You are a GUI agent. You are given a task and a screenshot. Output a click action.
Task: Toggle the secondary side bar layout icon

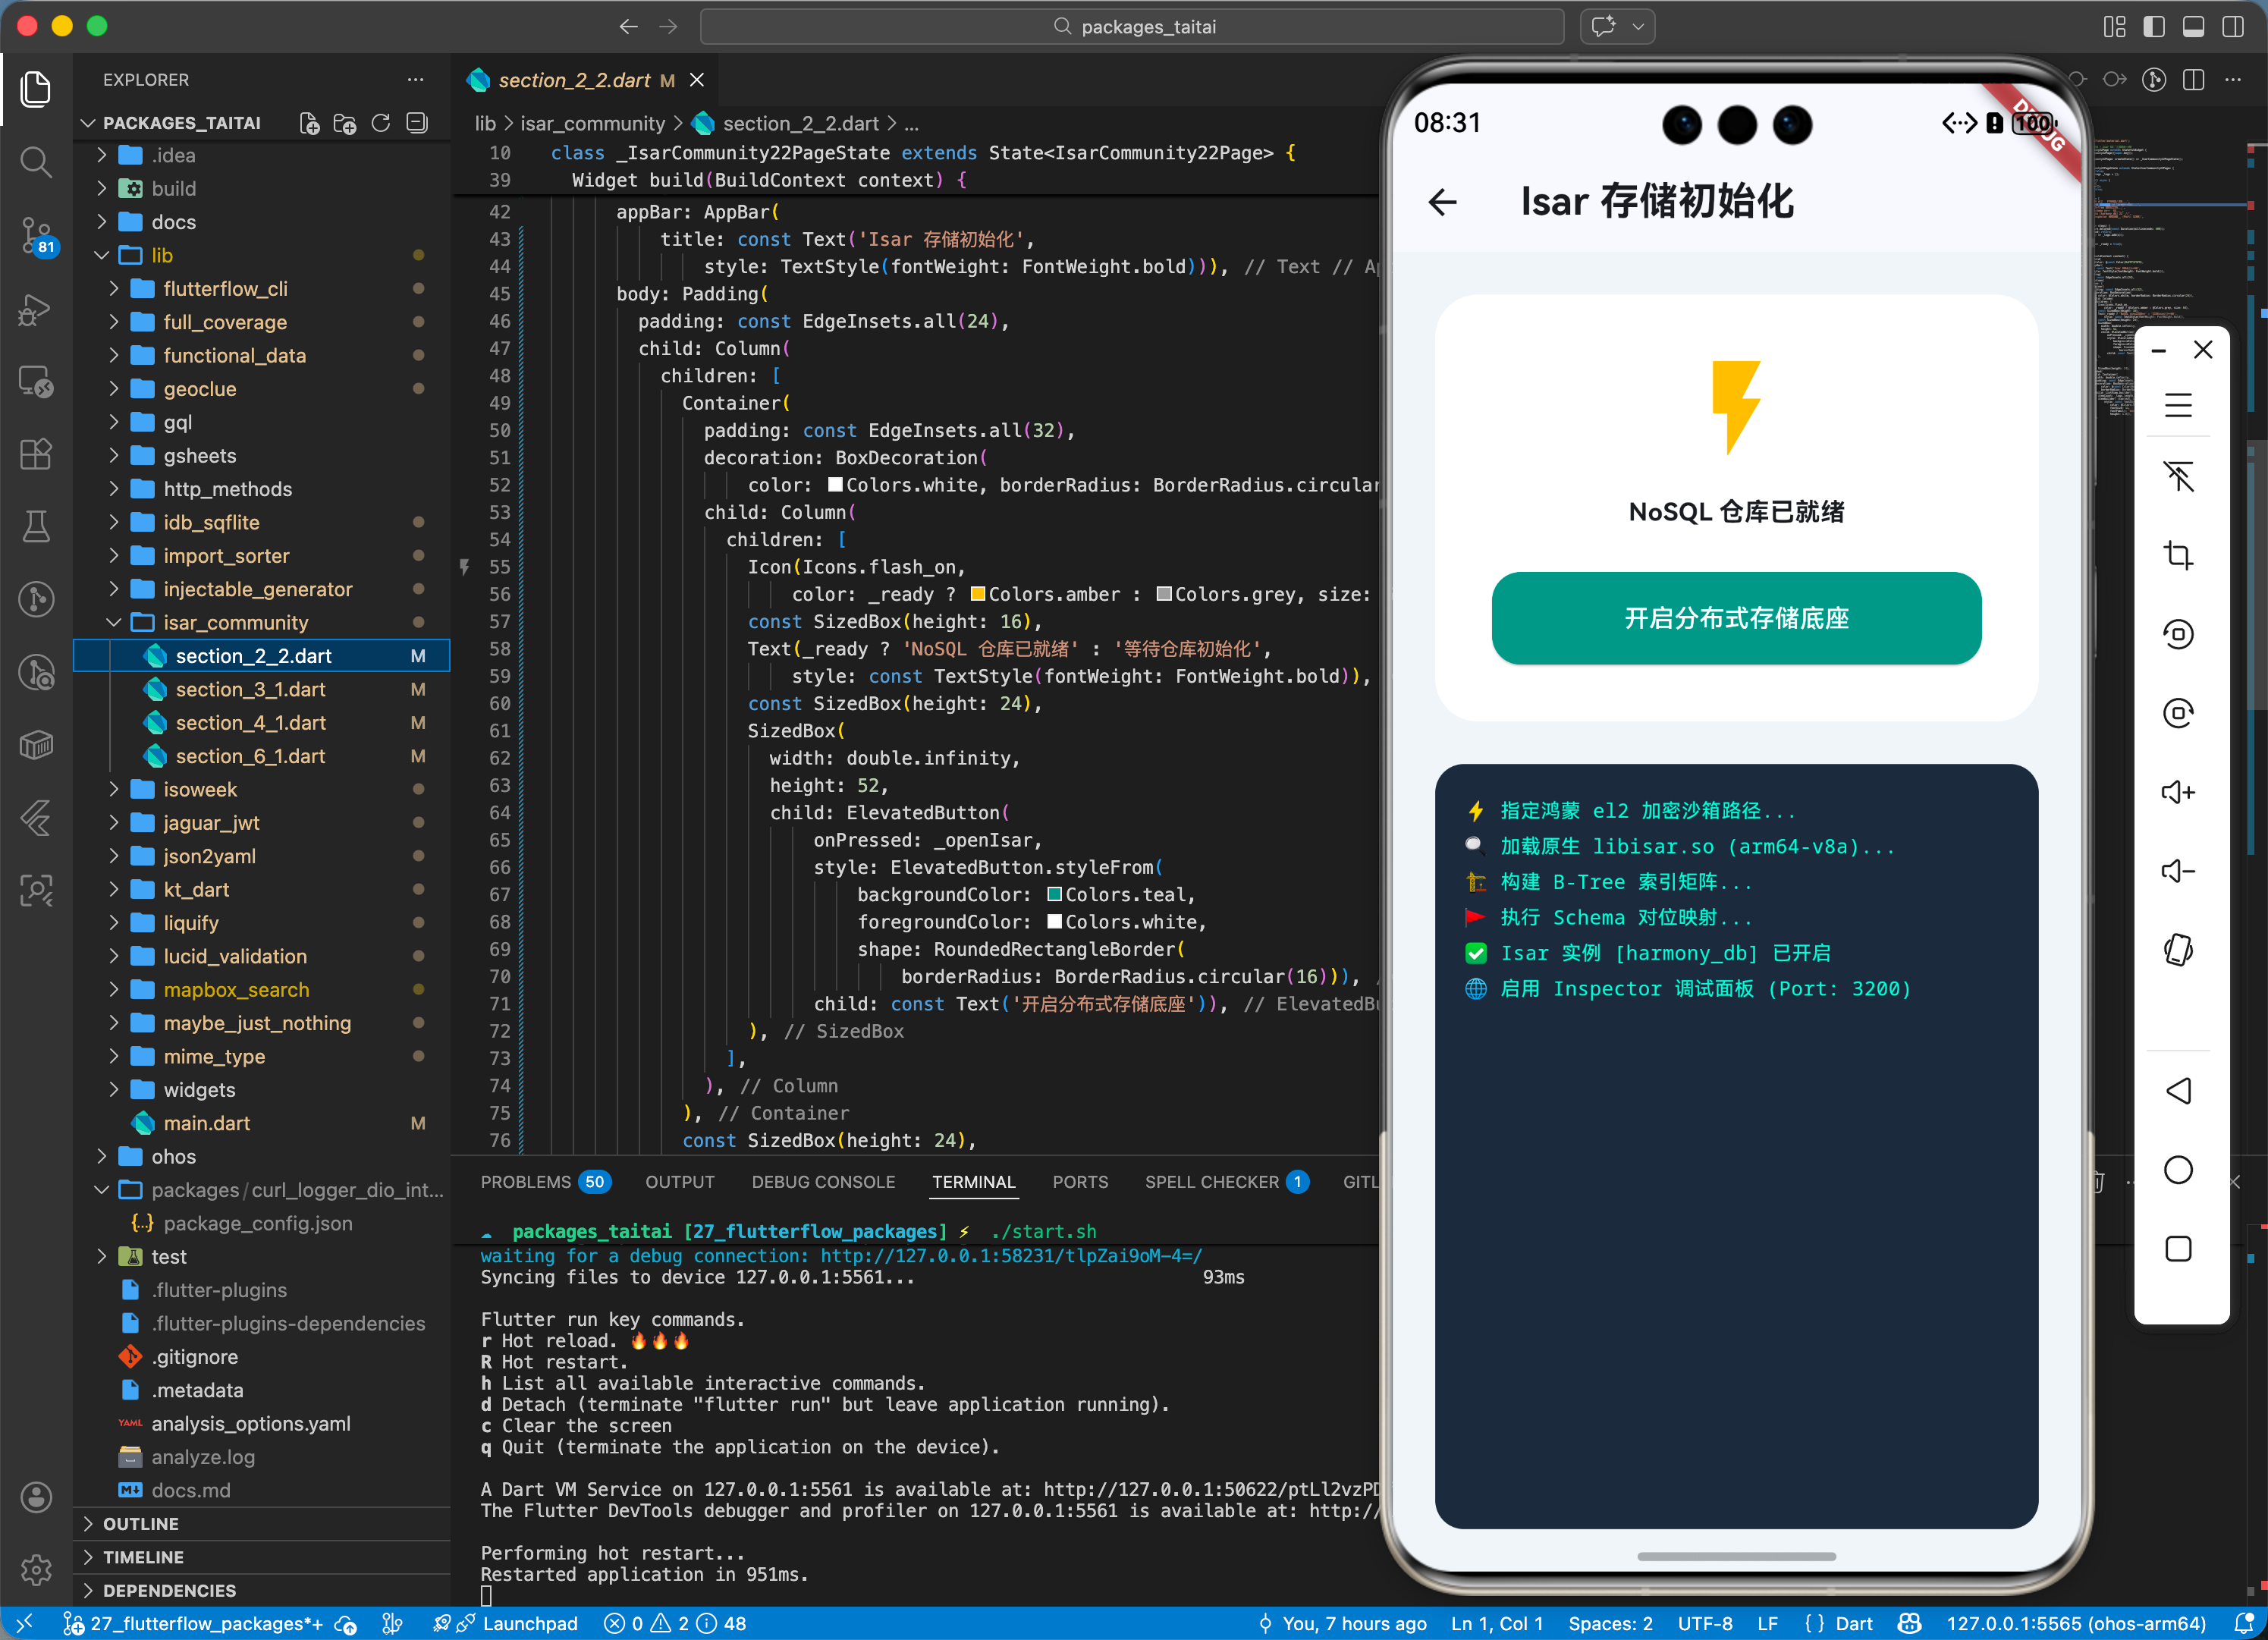point(2232,27)
